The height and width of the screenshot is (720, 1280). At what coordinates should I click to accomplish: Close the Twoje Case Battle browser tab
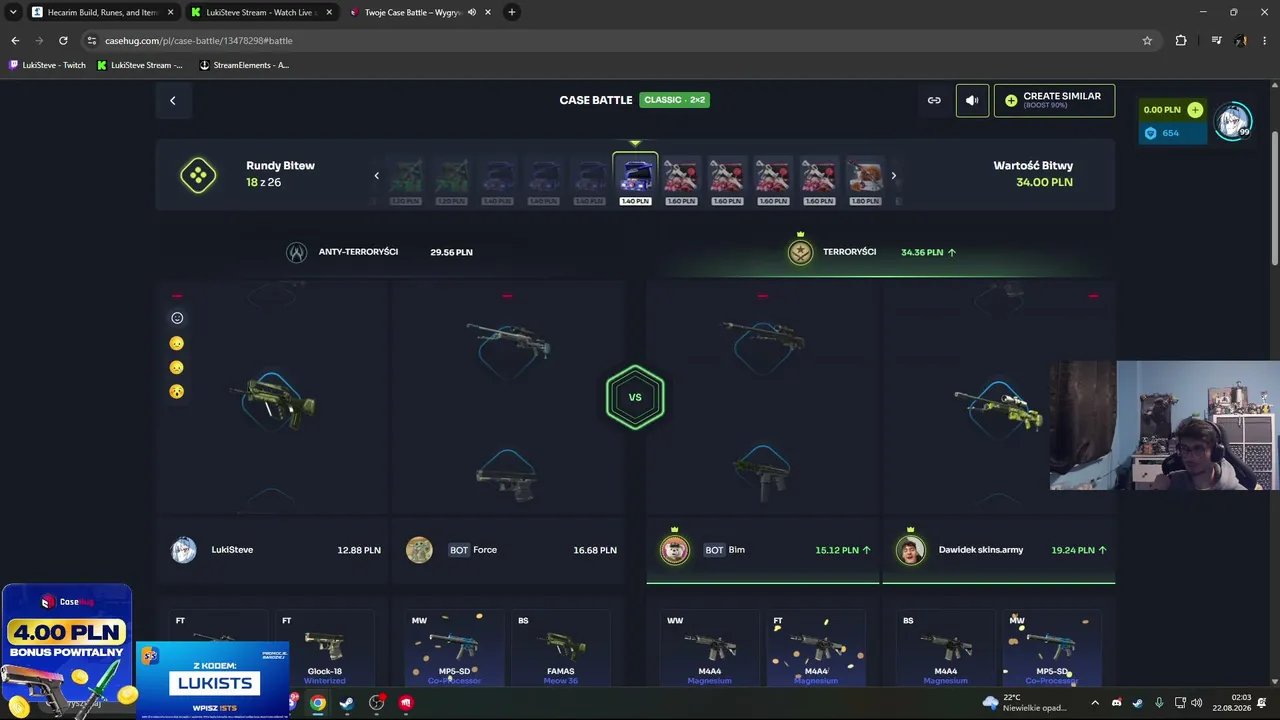click(x=488, y=12)
